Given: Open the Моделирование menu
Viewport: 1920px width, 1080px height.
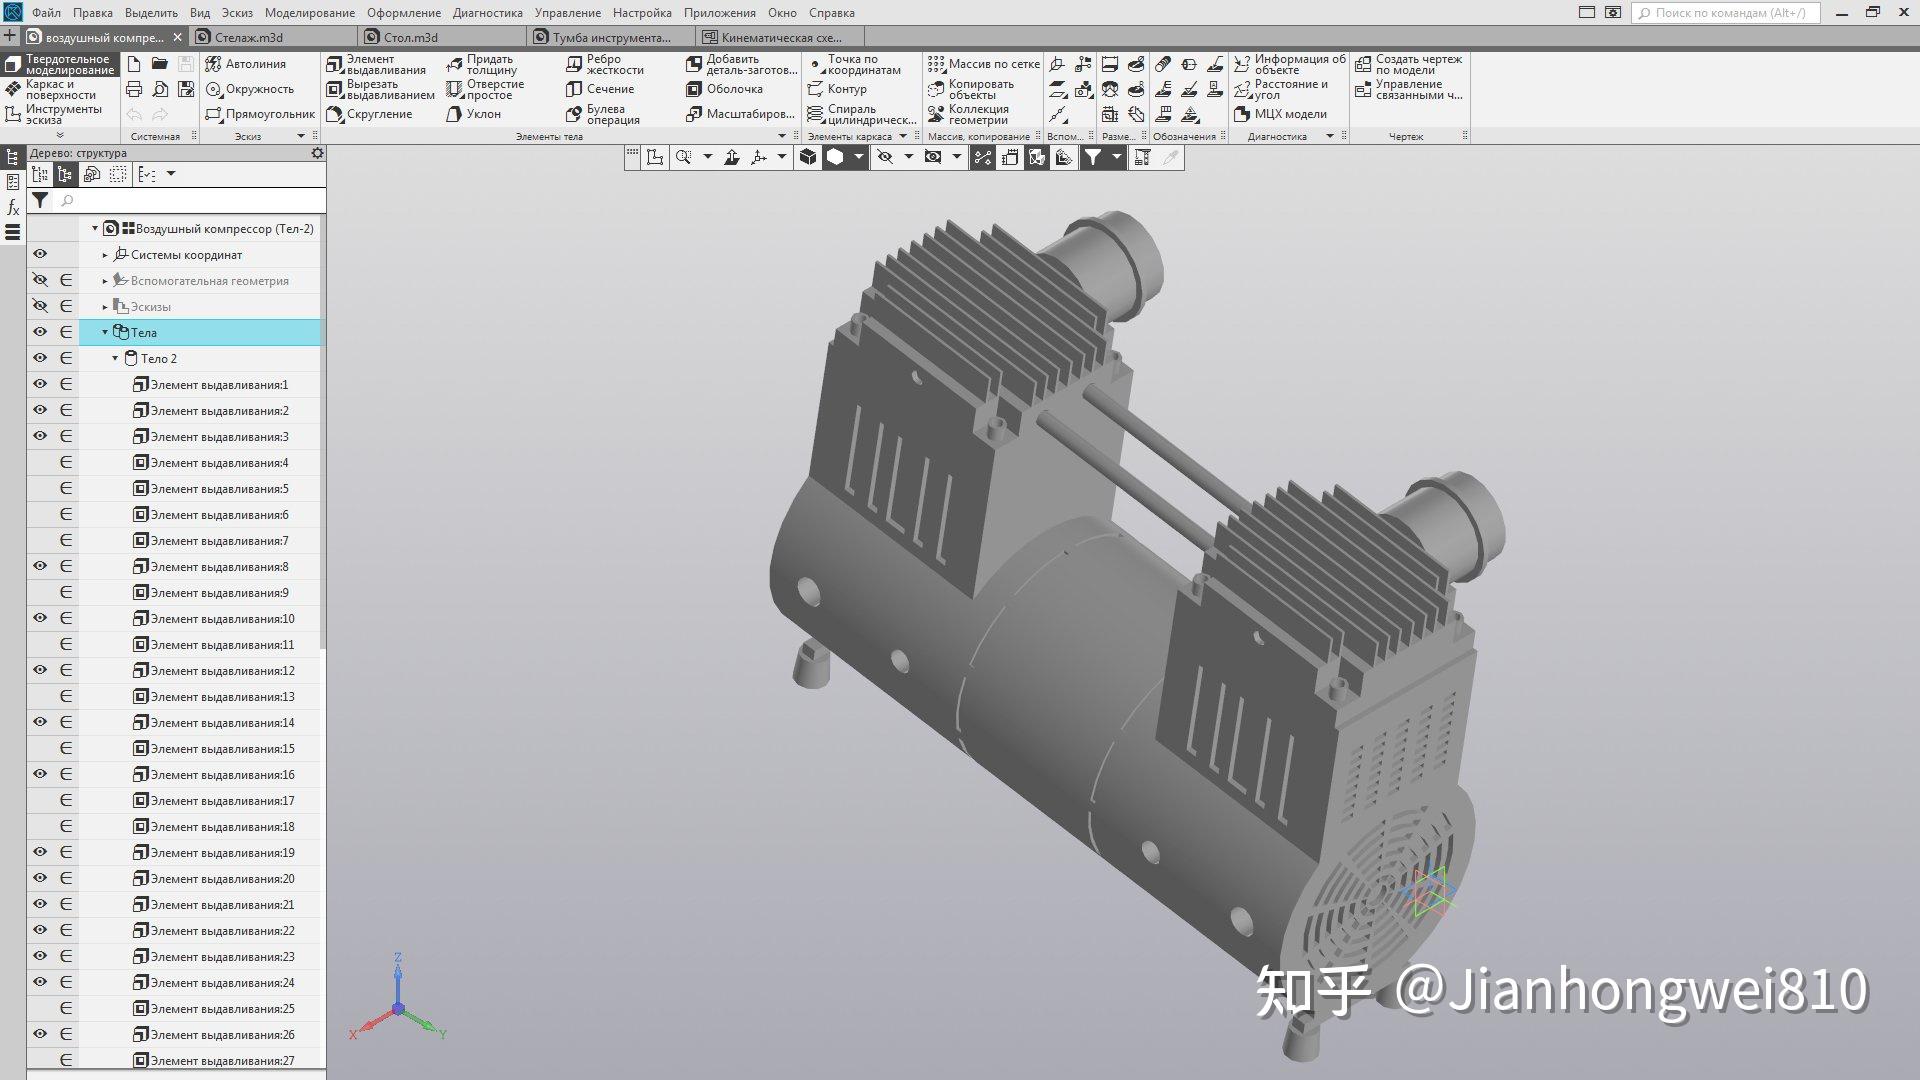Looking at the screenshot, I should pos(311,13).
